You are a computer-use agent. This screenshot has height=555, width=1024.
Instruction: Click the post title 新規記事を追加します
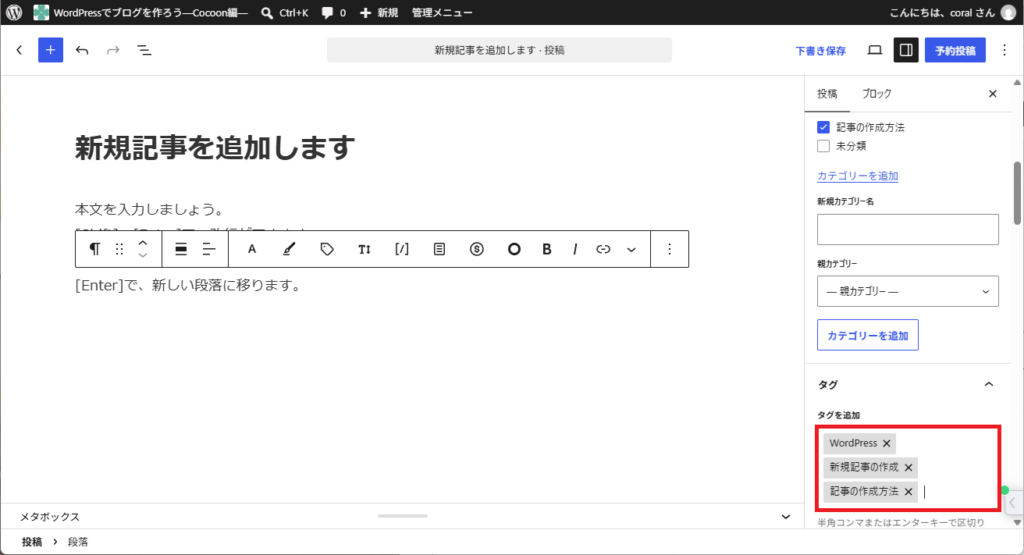click(x=215, y=148)
